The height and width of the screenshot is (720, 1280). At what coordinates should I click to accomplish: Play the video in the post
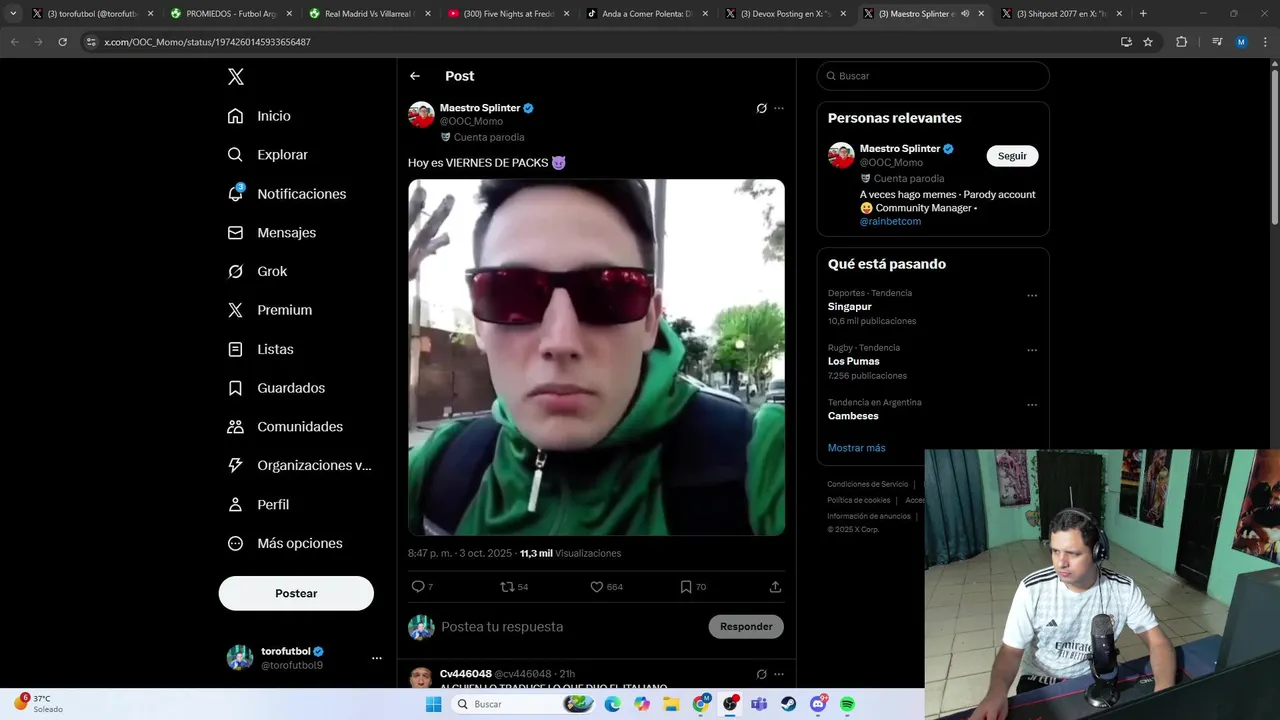pyautogui.click(x=596, y=357)
